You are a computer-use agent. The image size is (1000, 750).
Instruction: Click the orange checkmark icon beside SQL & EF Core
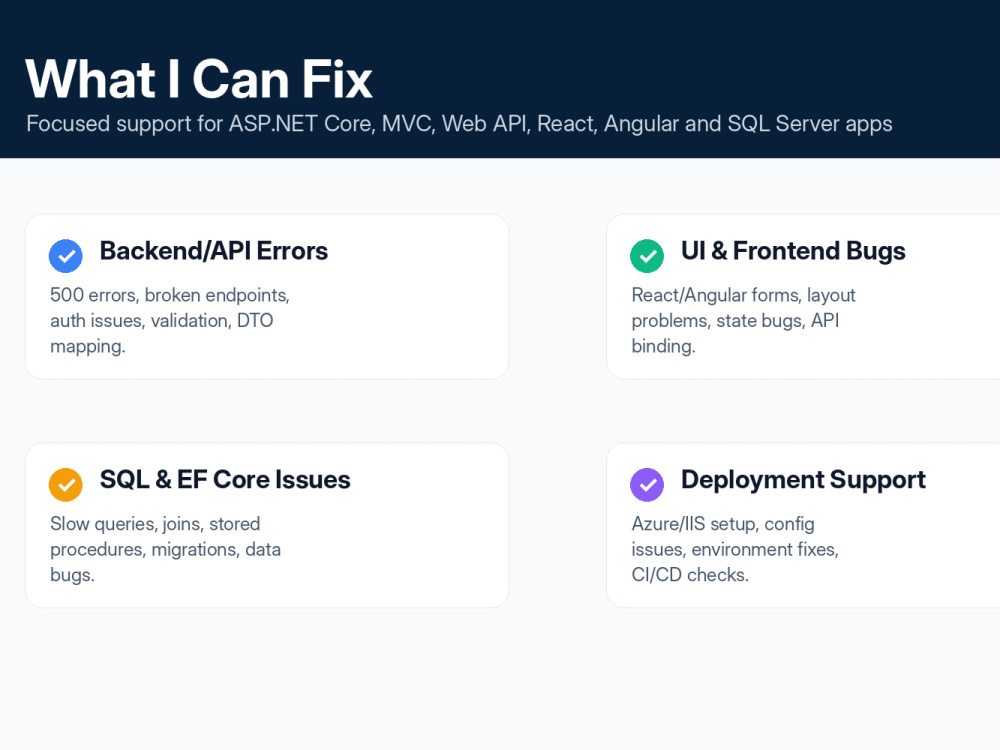click(66, 485)
